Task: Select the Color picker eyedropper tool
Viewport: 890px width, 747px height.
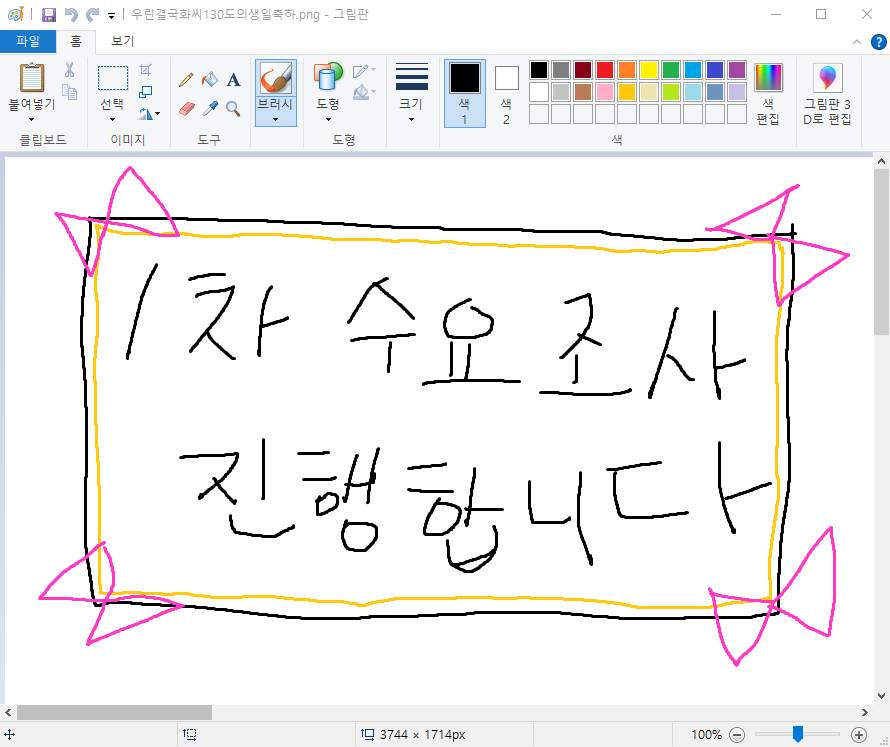Action: (210, 108)
